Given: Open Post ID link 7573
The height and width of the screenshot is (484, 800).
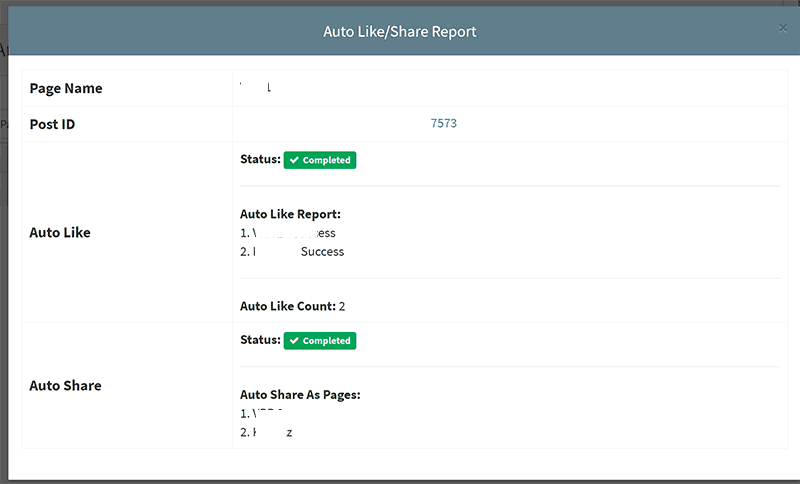Looking at the screenshot, I should [x=443, y=123].
